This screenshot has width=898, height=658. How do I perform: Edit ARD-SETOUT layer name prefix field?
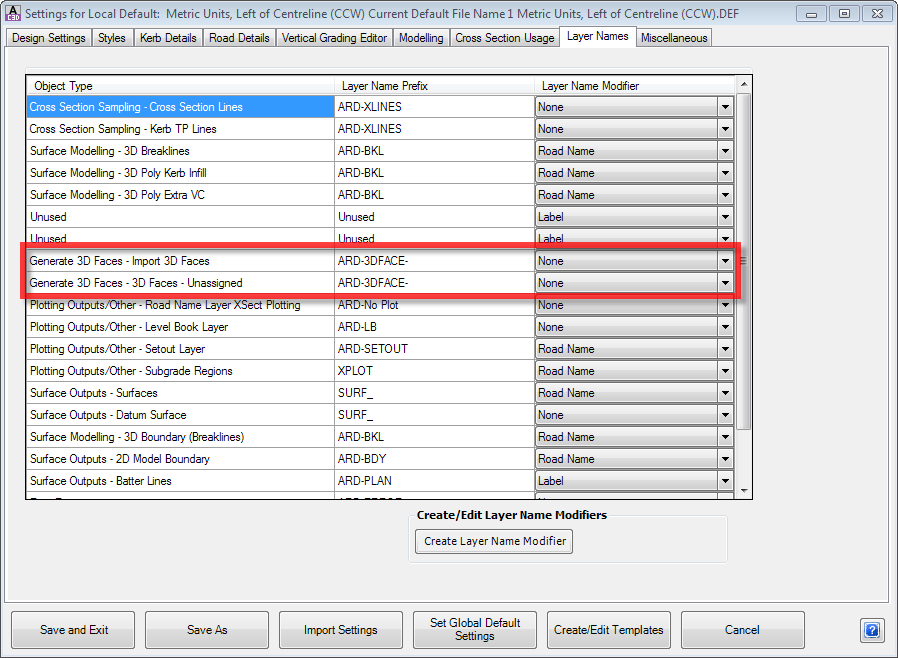click(x=434, y=349)
